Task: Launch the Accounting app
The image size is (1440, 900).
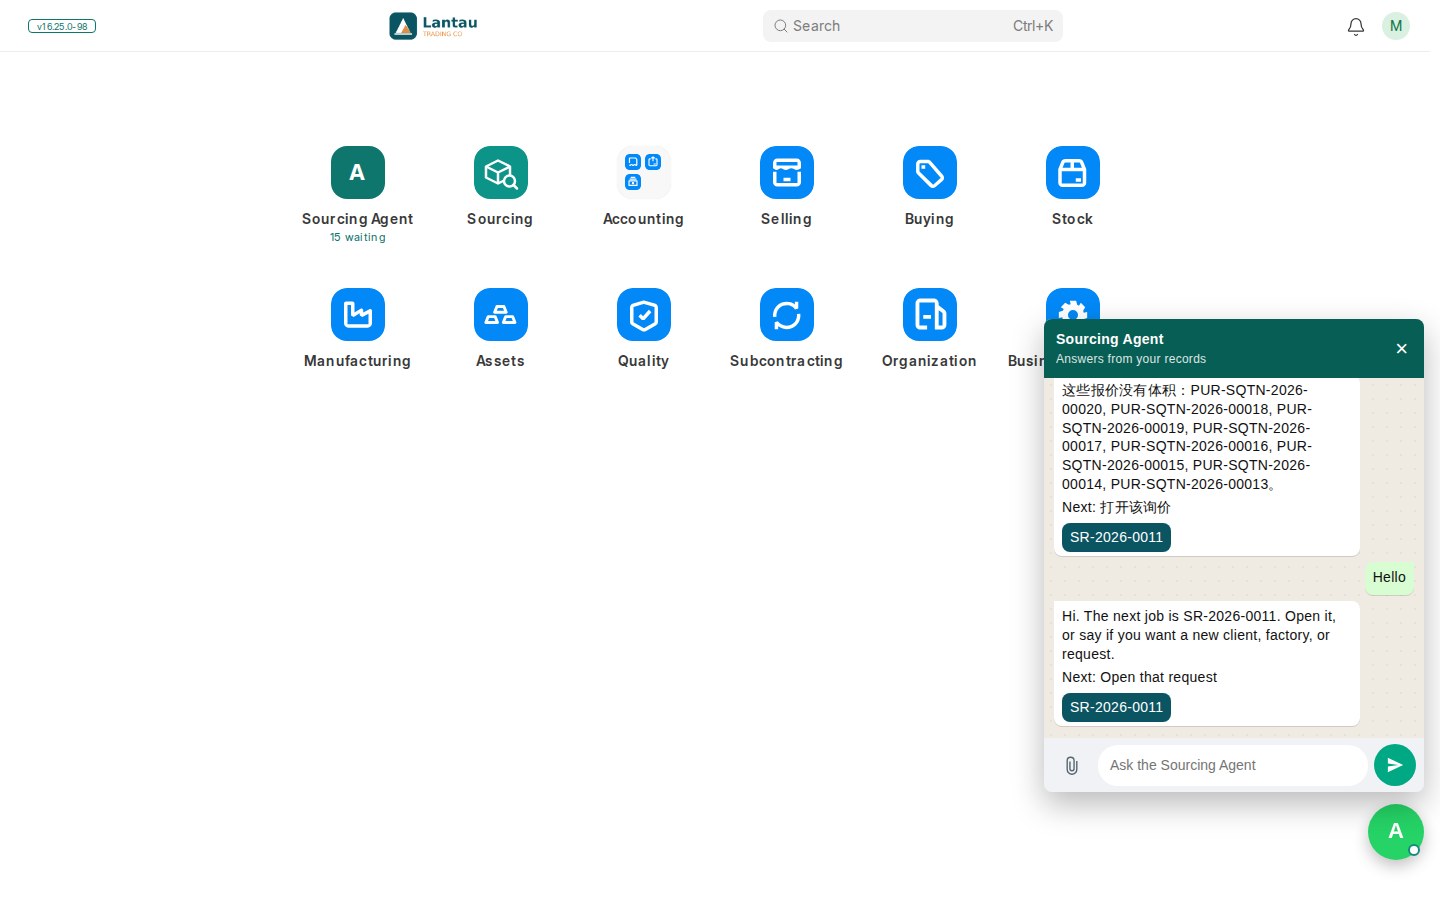Action: click(x=643, y=173)
